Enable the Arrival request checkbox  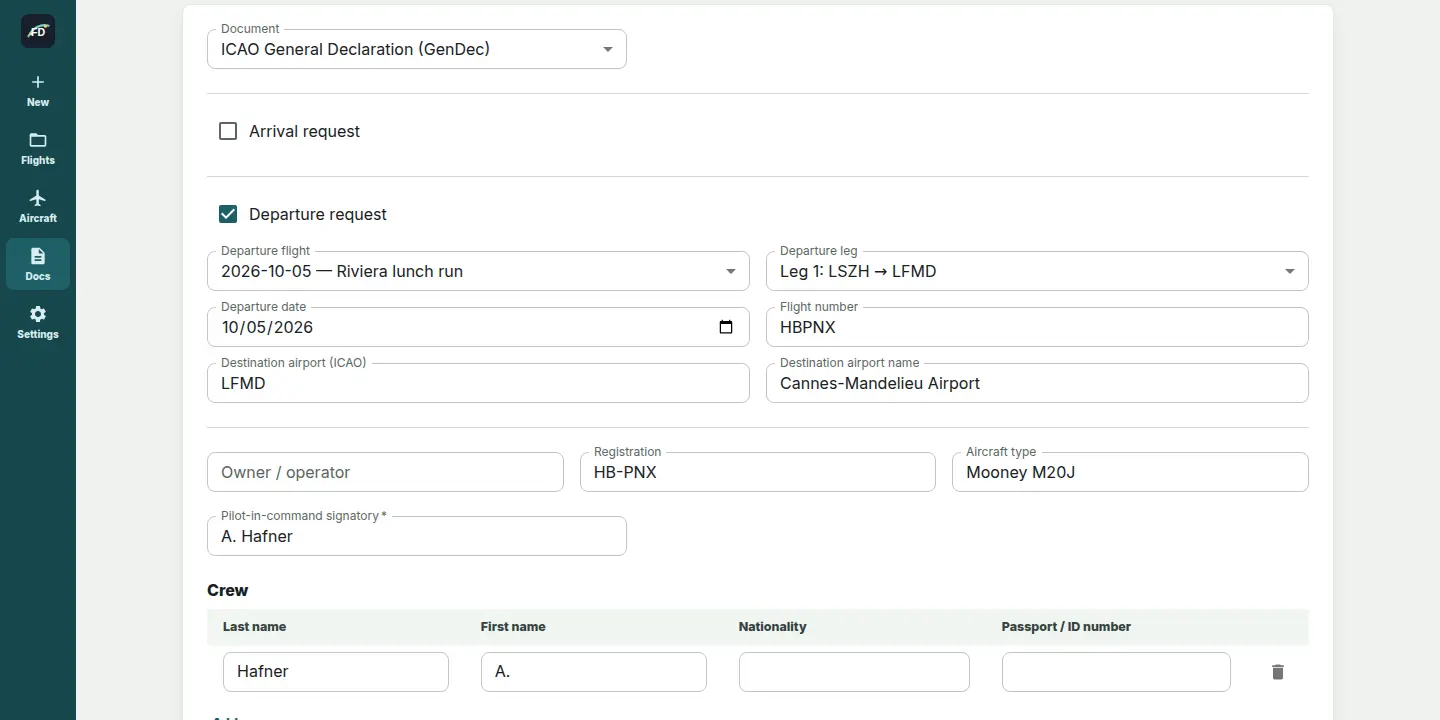(228, 131)
